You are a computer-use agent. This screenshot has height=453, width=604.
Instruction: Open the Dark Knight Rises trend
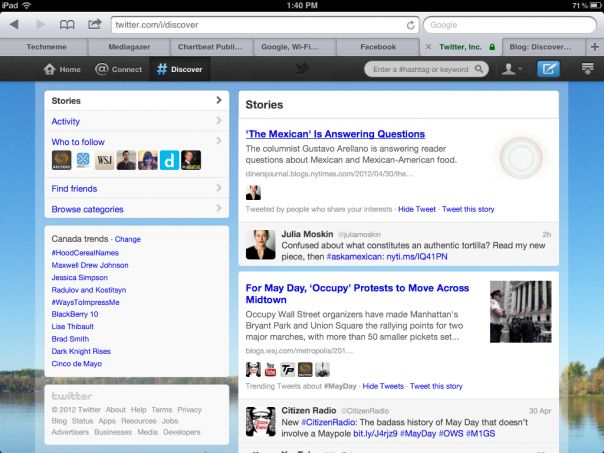pyautogui.click(x=81, y=351)
